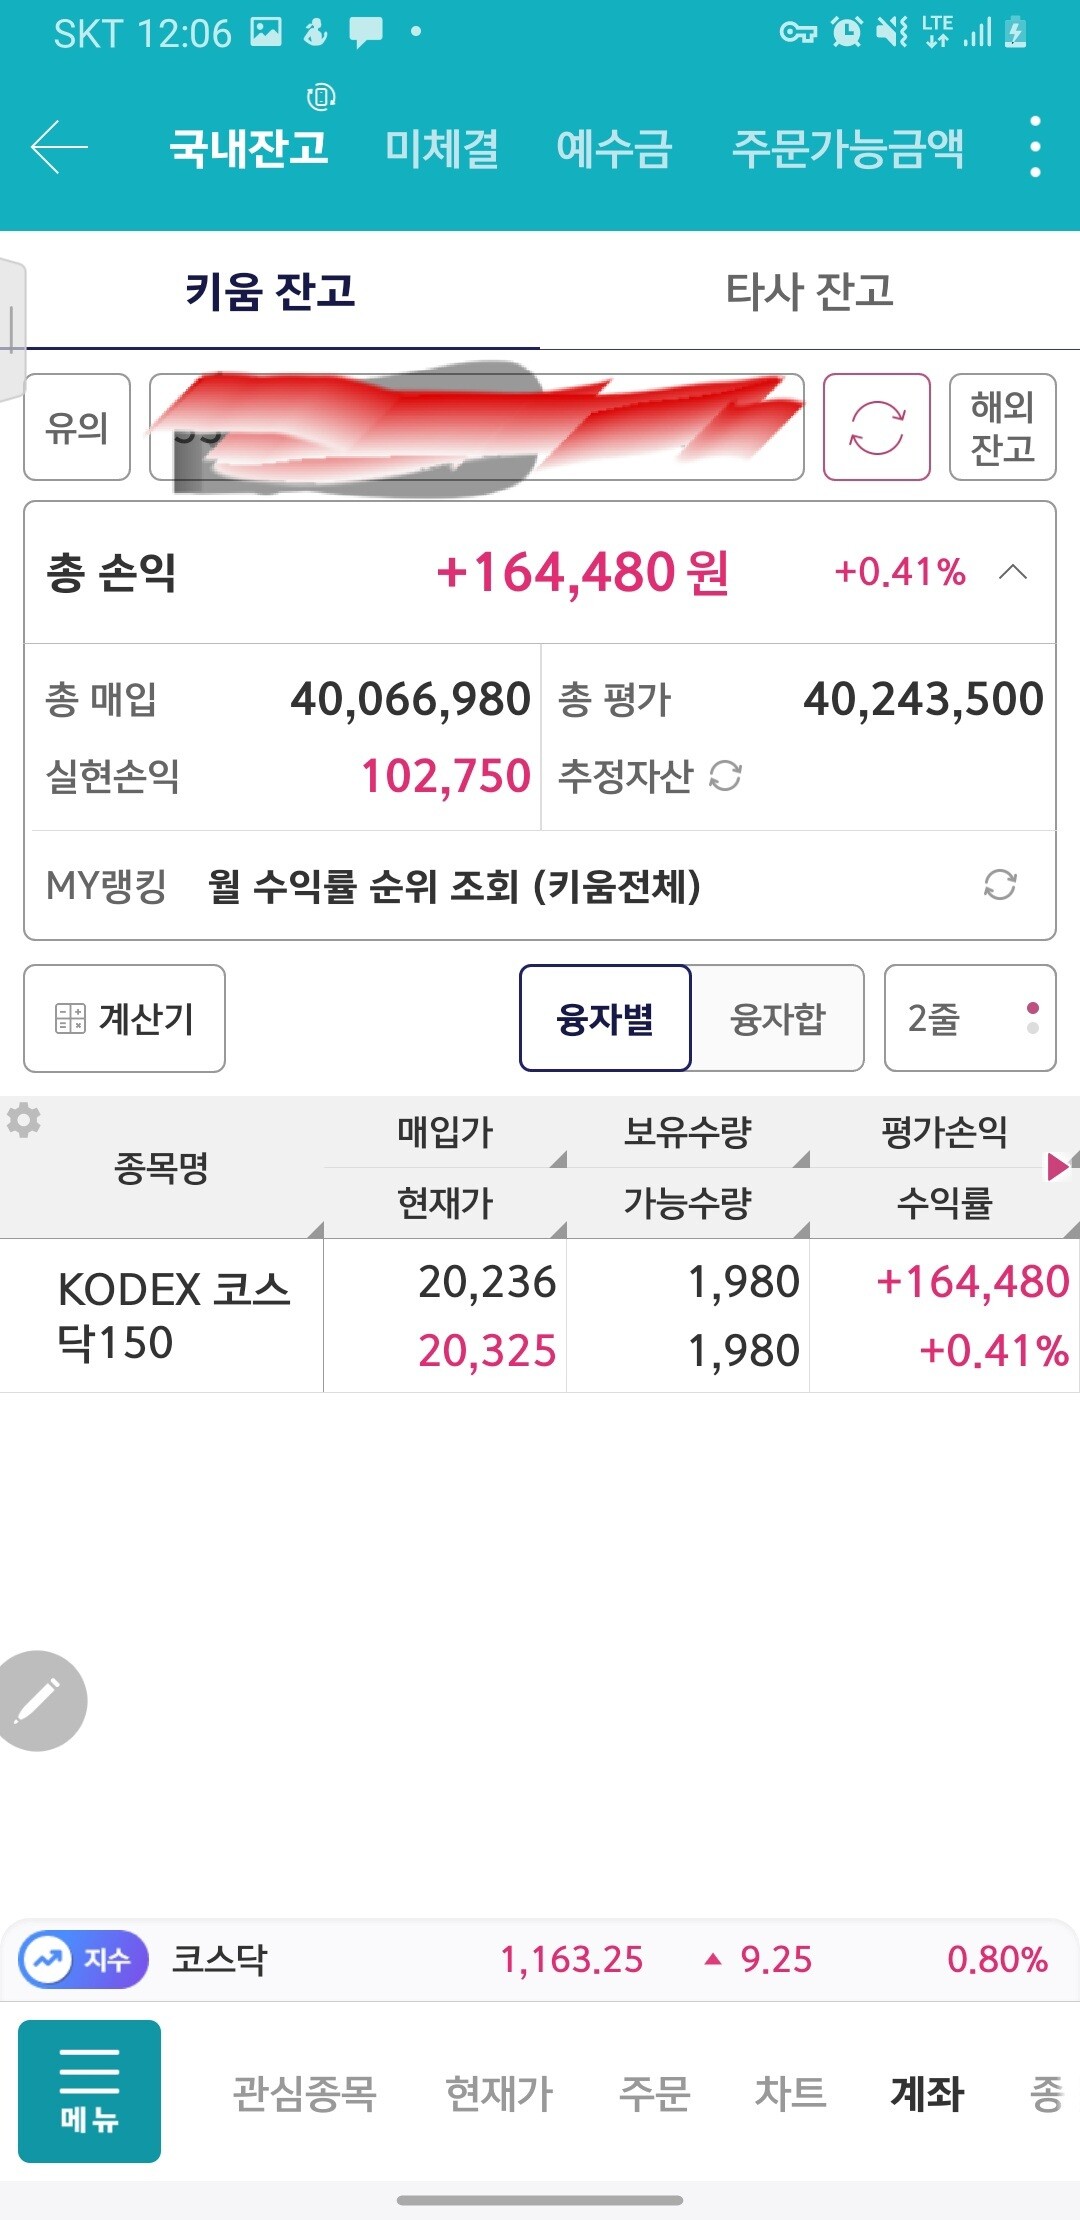Show more columns with the pink arrow

[x=1057, y=1166]
